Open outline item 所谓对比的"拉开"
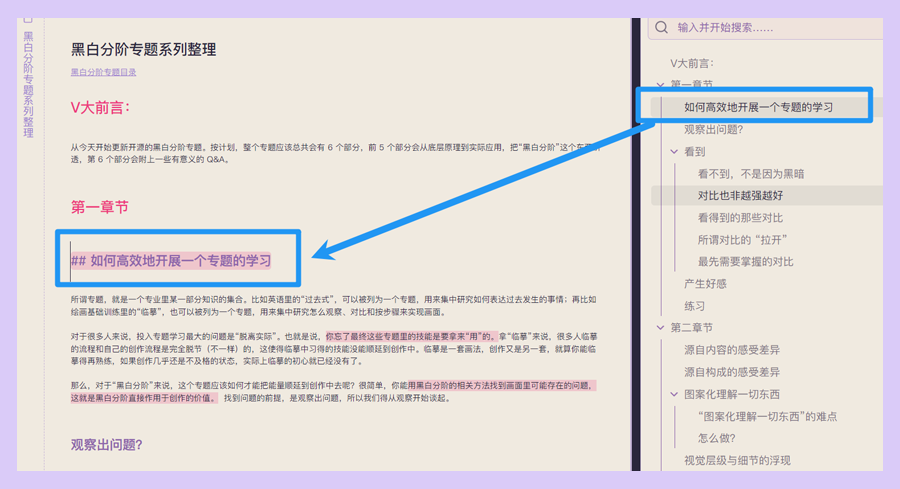Viewport: 900px width, 489px height. [742, 240]
